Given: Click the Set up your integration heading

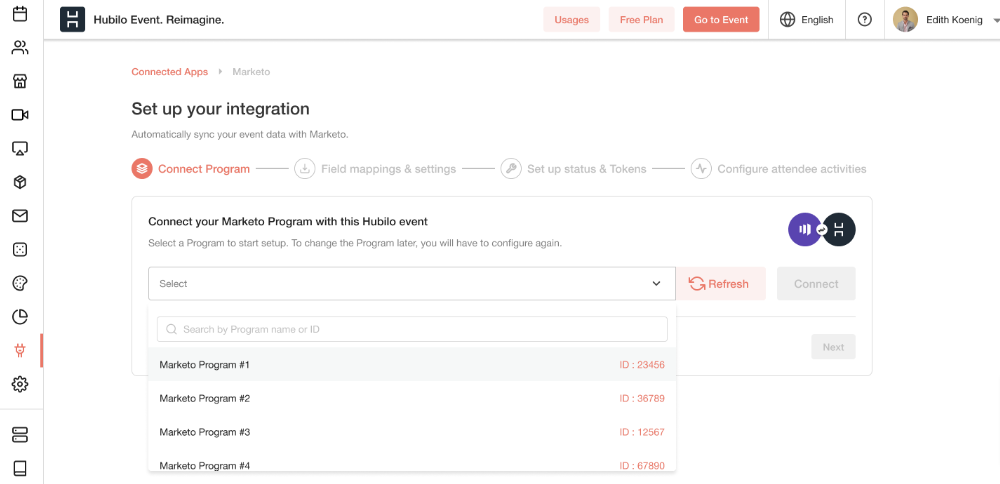Looking at the screenshot, I should (x=221, y=109).
